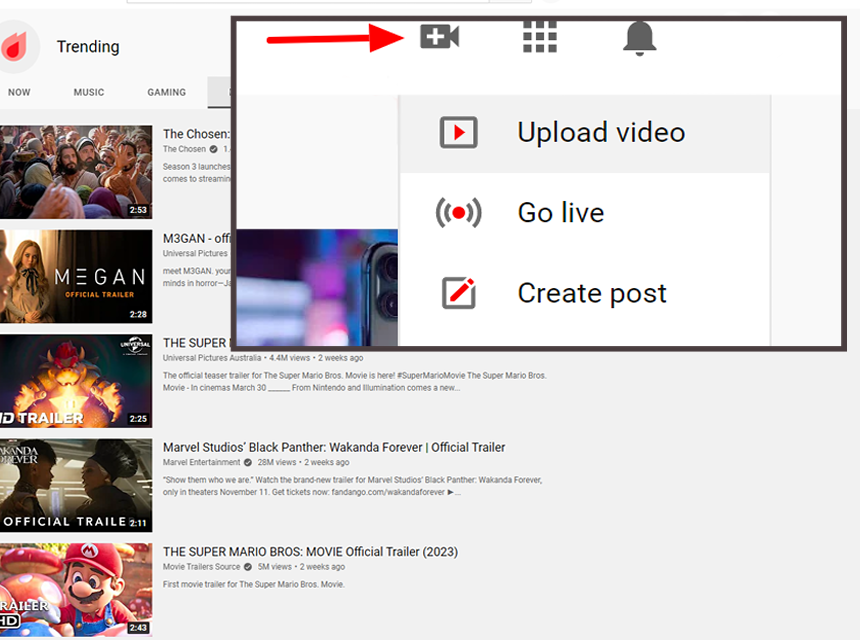Click the verified badge next to Movie Trailers Source

[x=248, y=567]
